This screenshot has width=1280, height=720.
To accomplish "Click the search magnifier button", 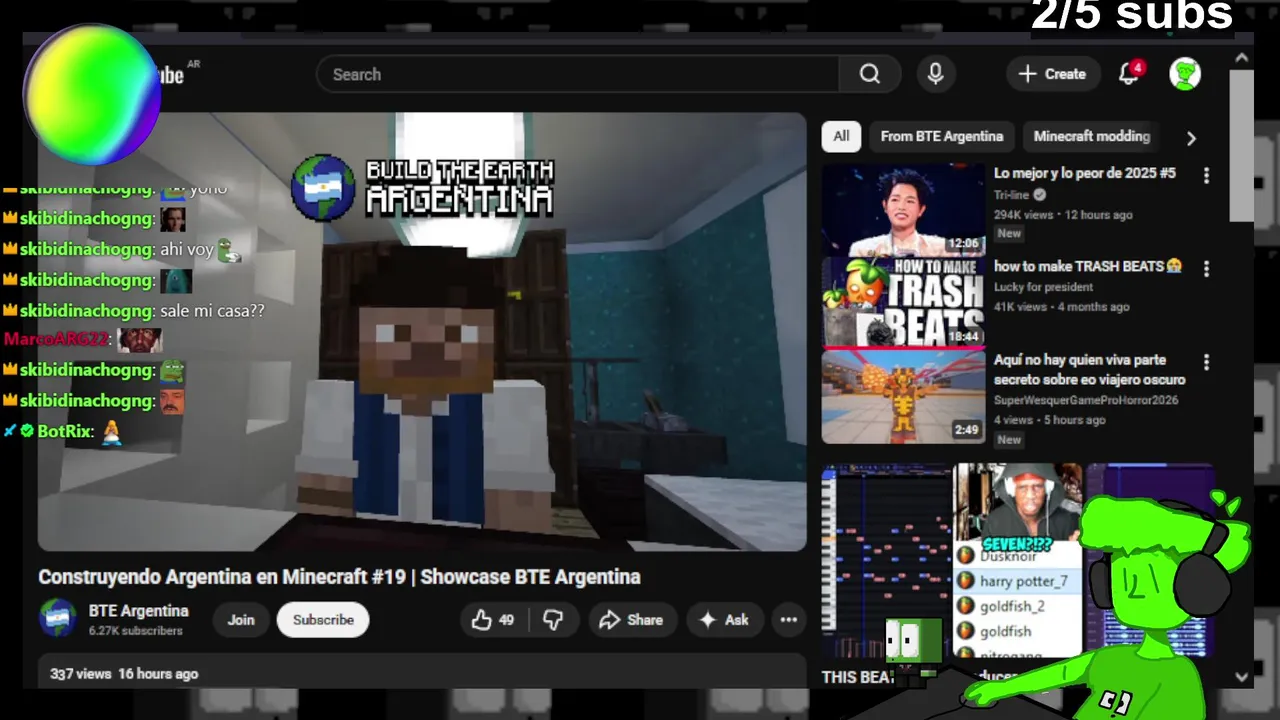I will [x=870, y=74].
